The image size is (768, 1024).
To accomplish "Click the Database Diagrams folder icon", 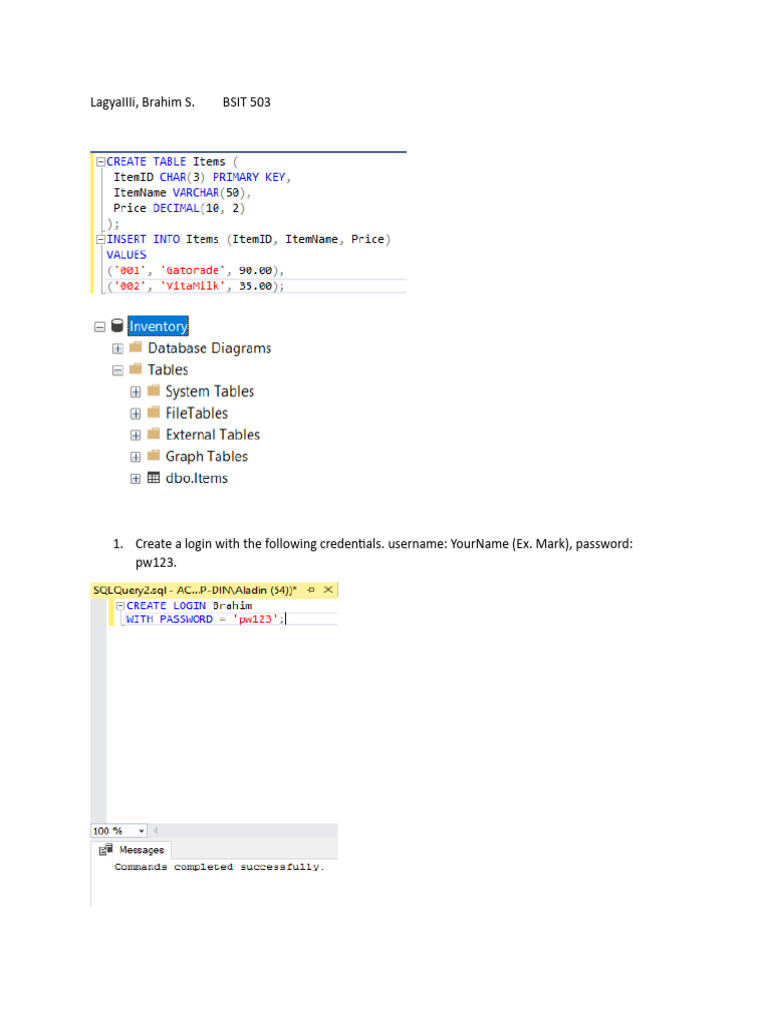I will tap(136, 347).
